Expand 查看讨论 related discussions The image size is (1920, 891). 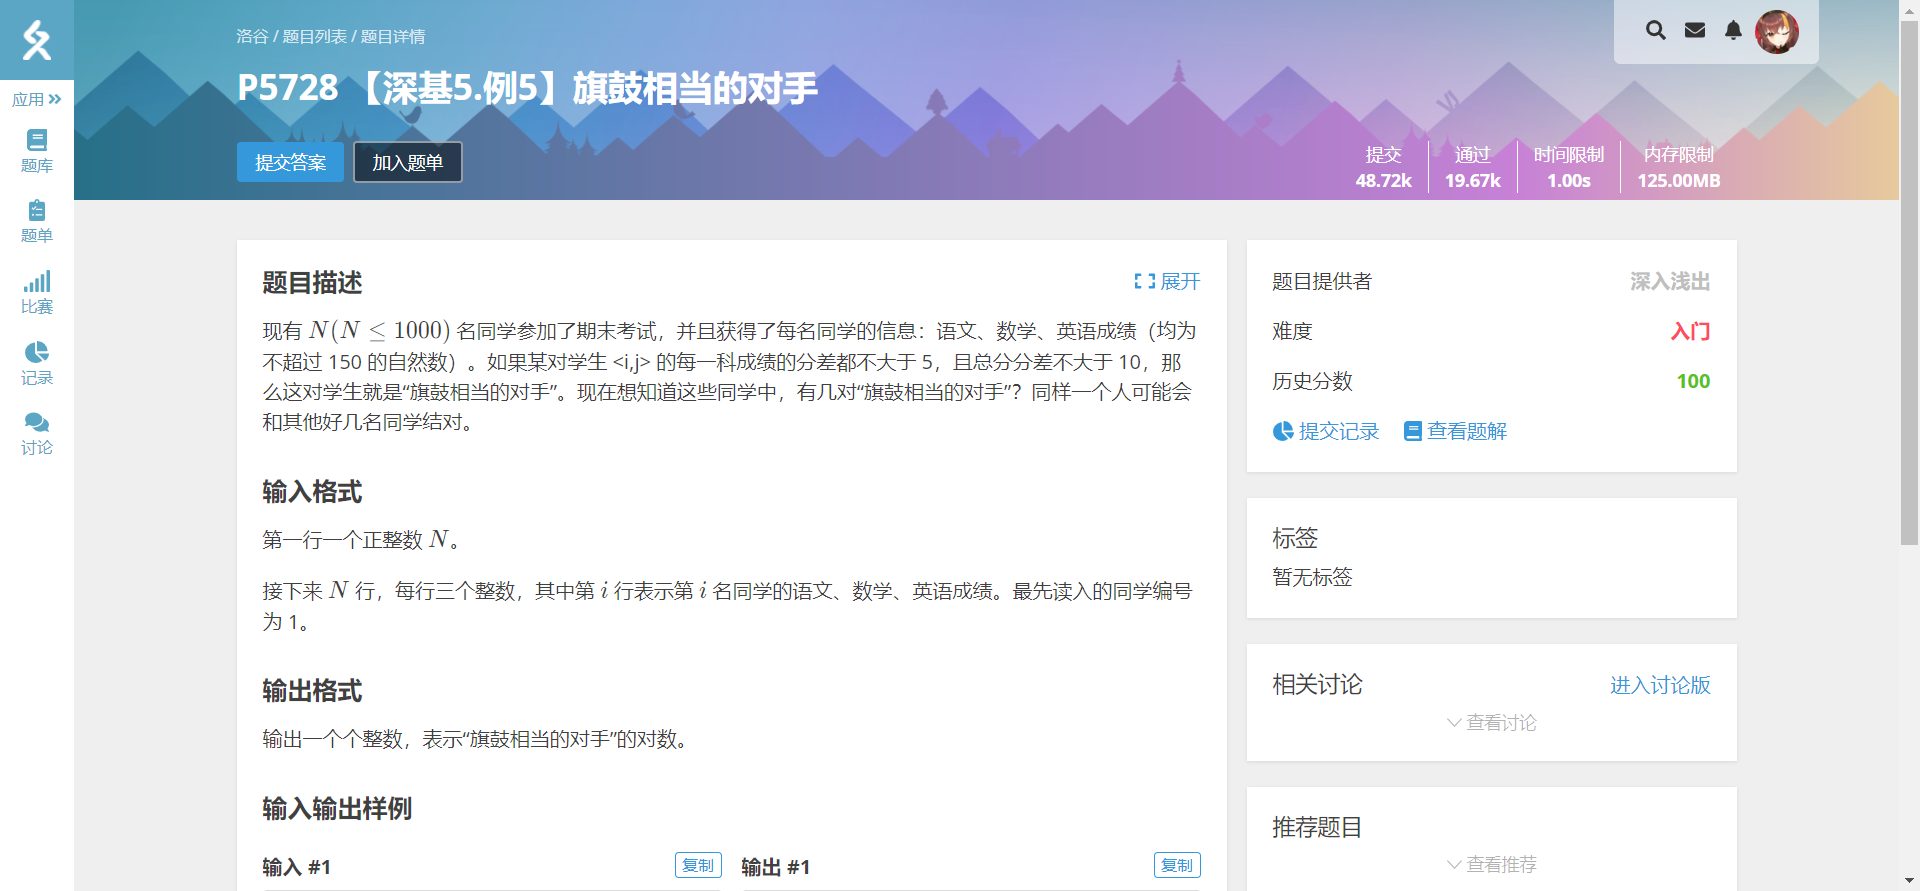coord(1491,723)
